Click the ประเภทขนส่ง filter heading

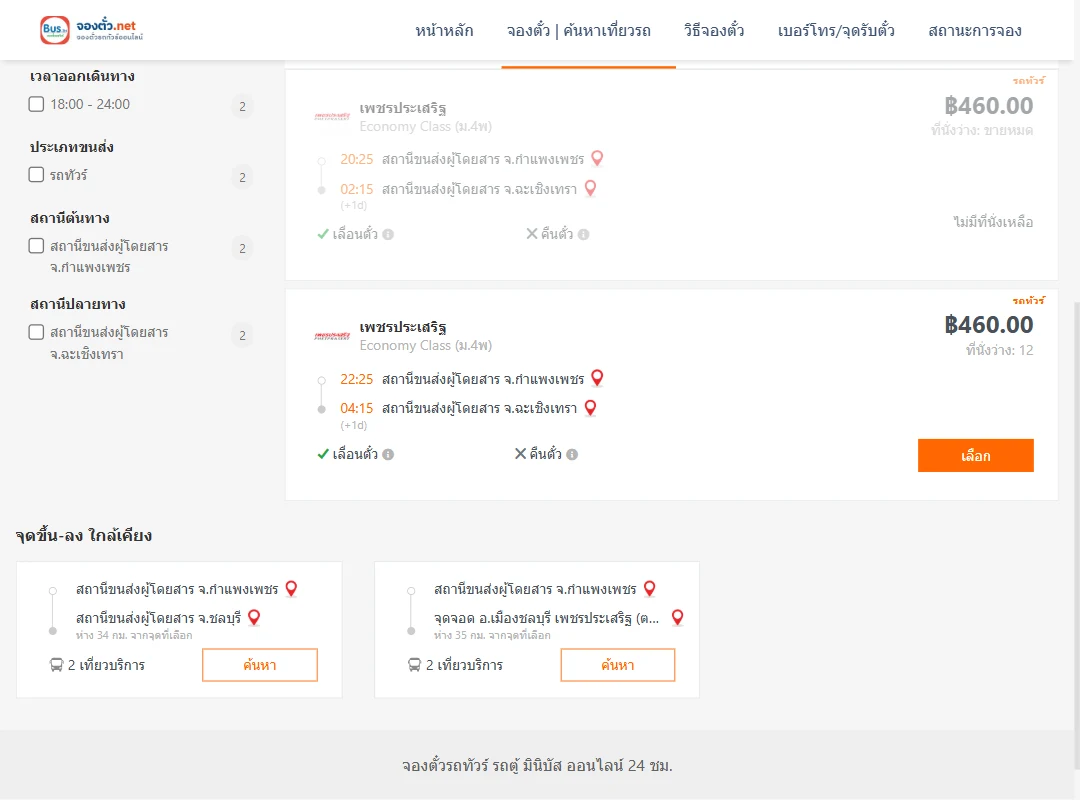click(x=72, y=147)
